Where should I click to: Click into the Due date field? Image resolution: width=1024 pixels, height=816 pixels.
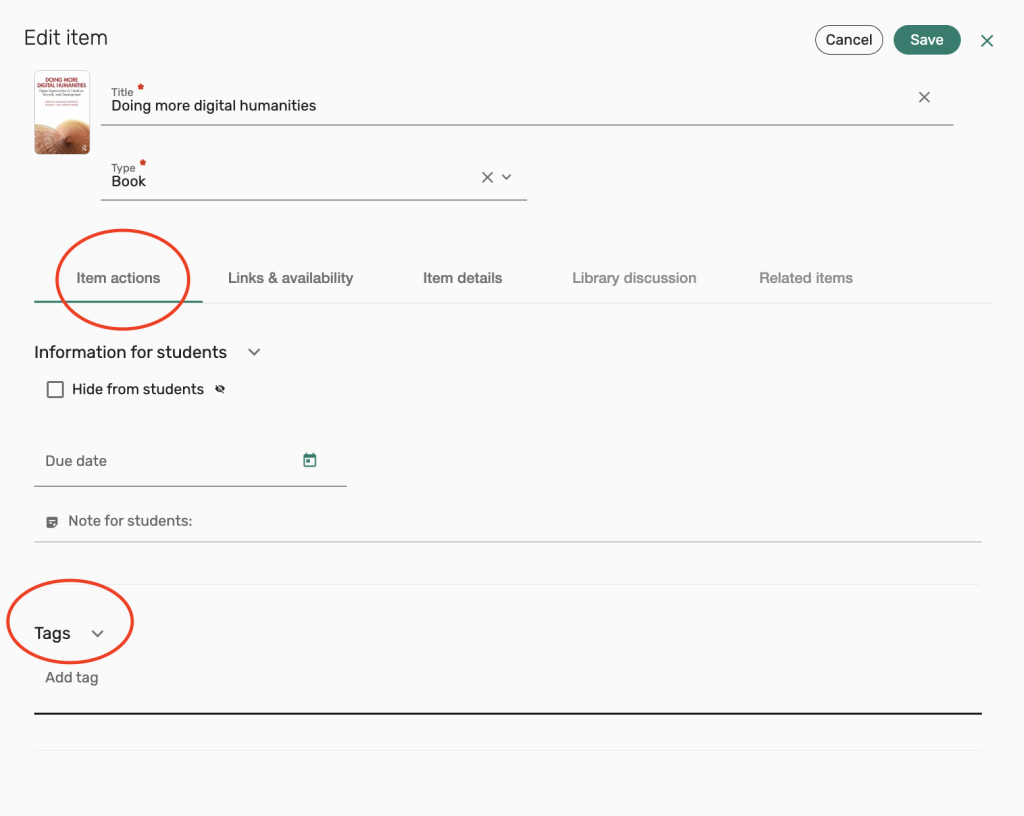[165, 461]
